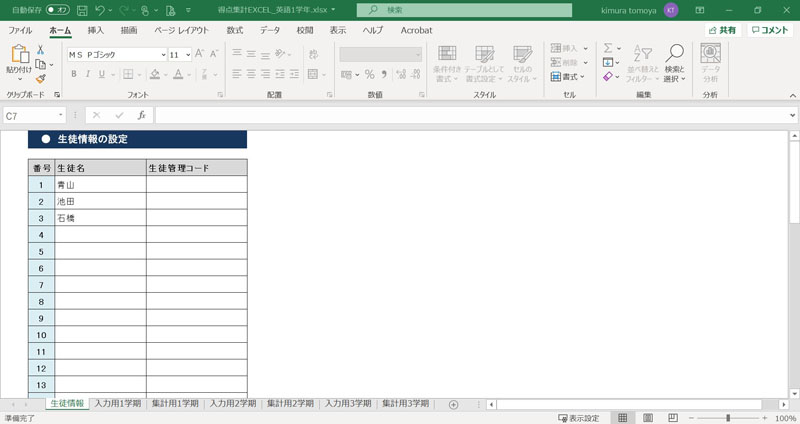This screenshot has height=424, width=800.
Task: Switch to Normal view in status bar
Action: [621, 417]
